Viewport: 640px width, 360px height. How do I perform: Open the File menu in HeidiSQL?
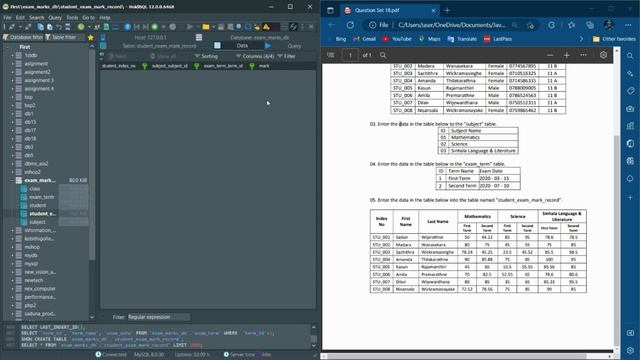point(7,18)
